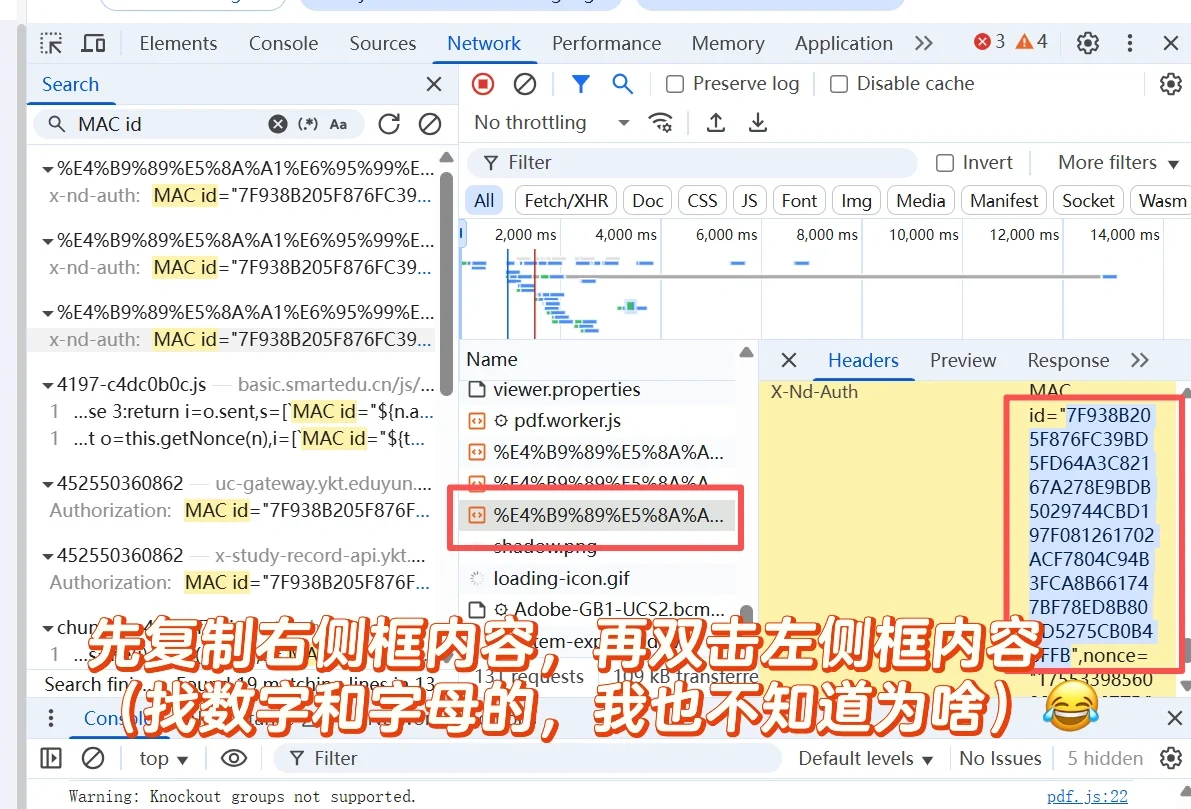Enable Disable cache checkbox

(839, 84)
